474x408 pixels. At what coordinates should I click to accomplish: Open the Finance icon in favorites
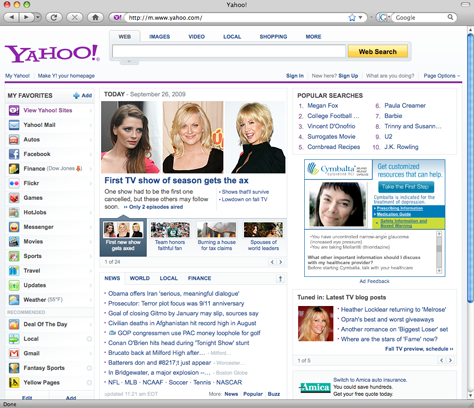coord(14,169)
